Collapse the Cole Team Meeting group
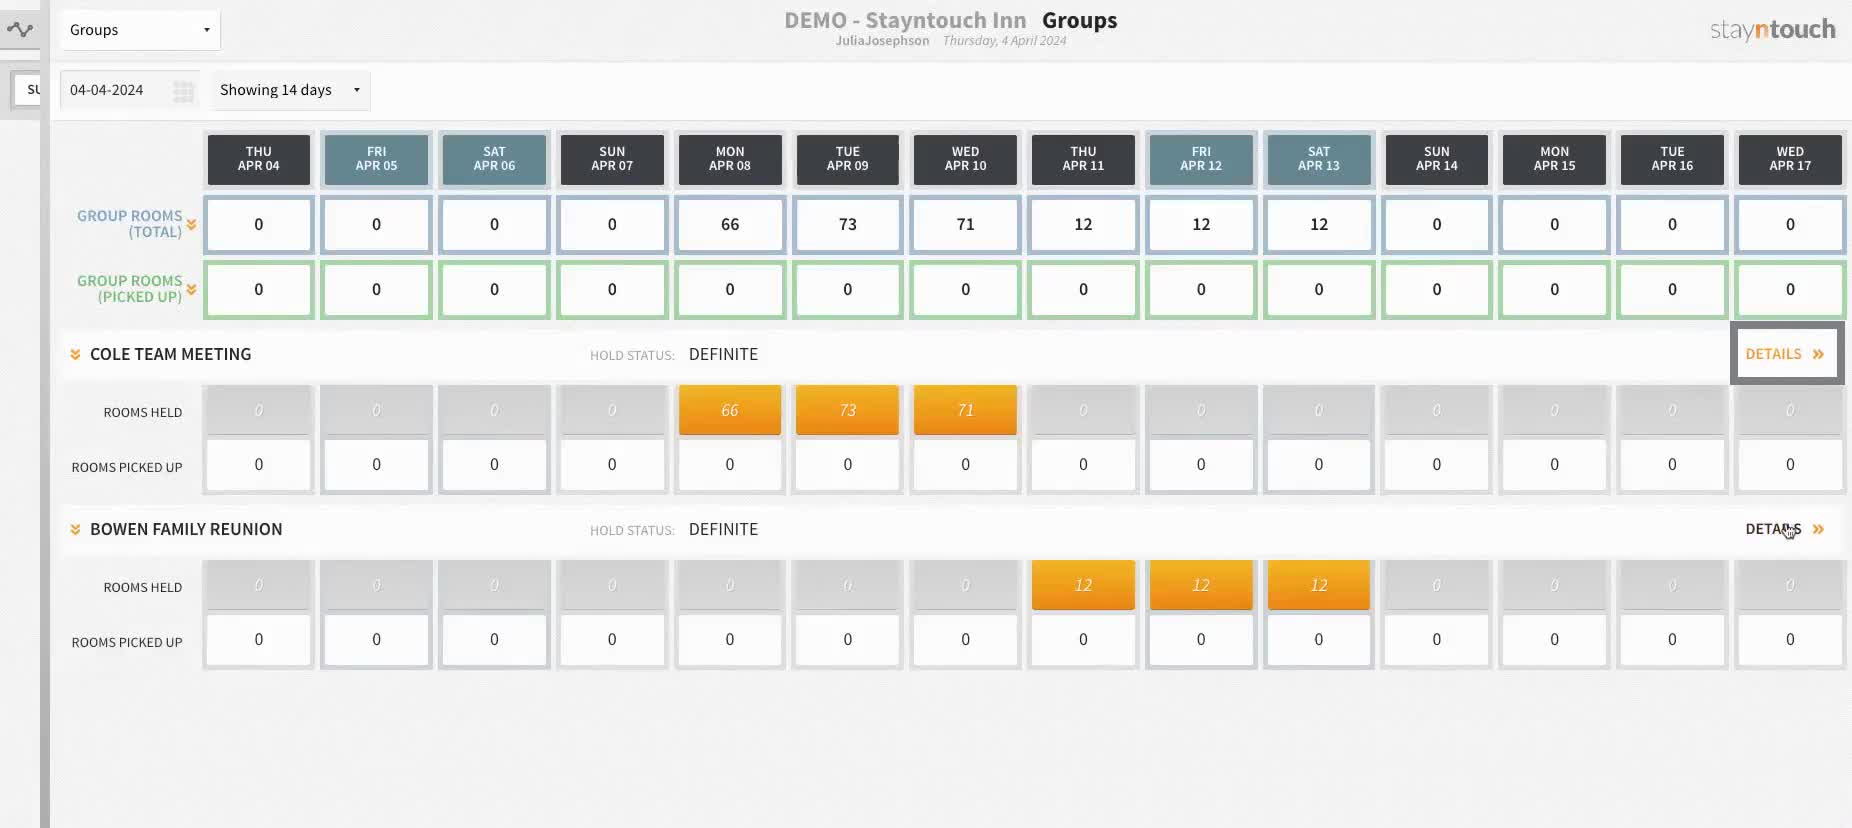 point(75,355)
